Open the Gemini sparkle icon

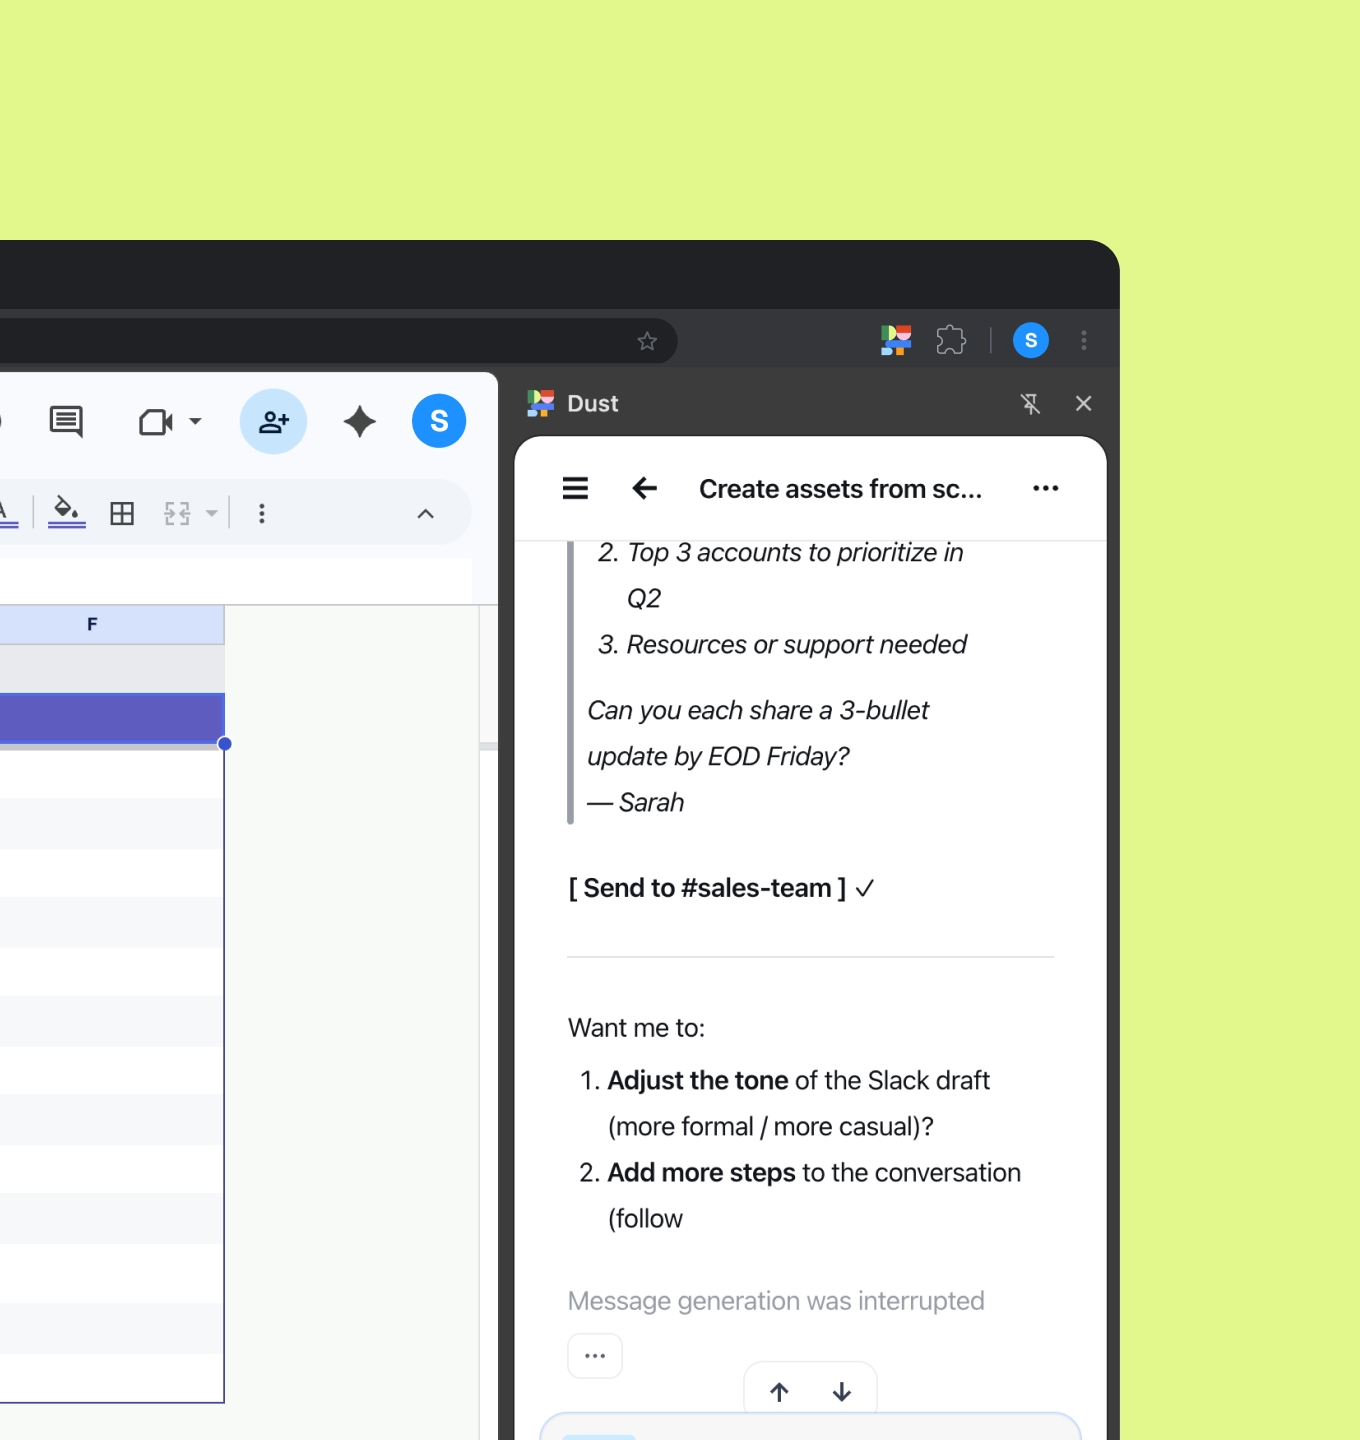coord(359,421)
